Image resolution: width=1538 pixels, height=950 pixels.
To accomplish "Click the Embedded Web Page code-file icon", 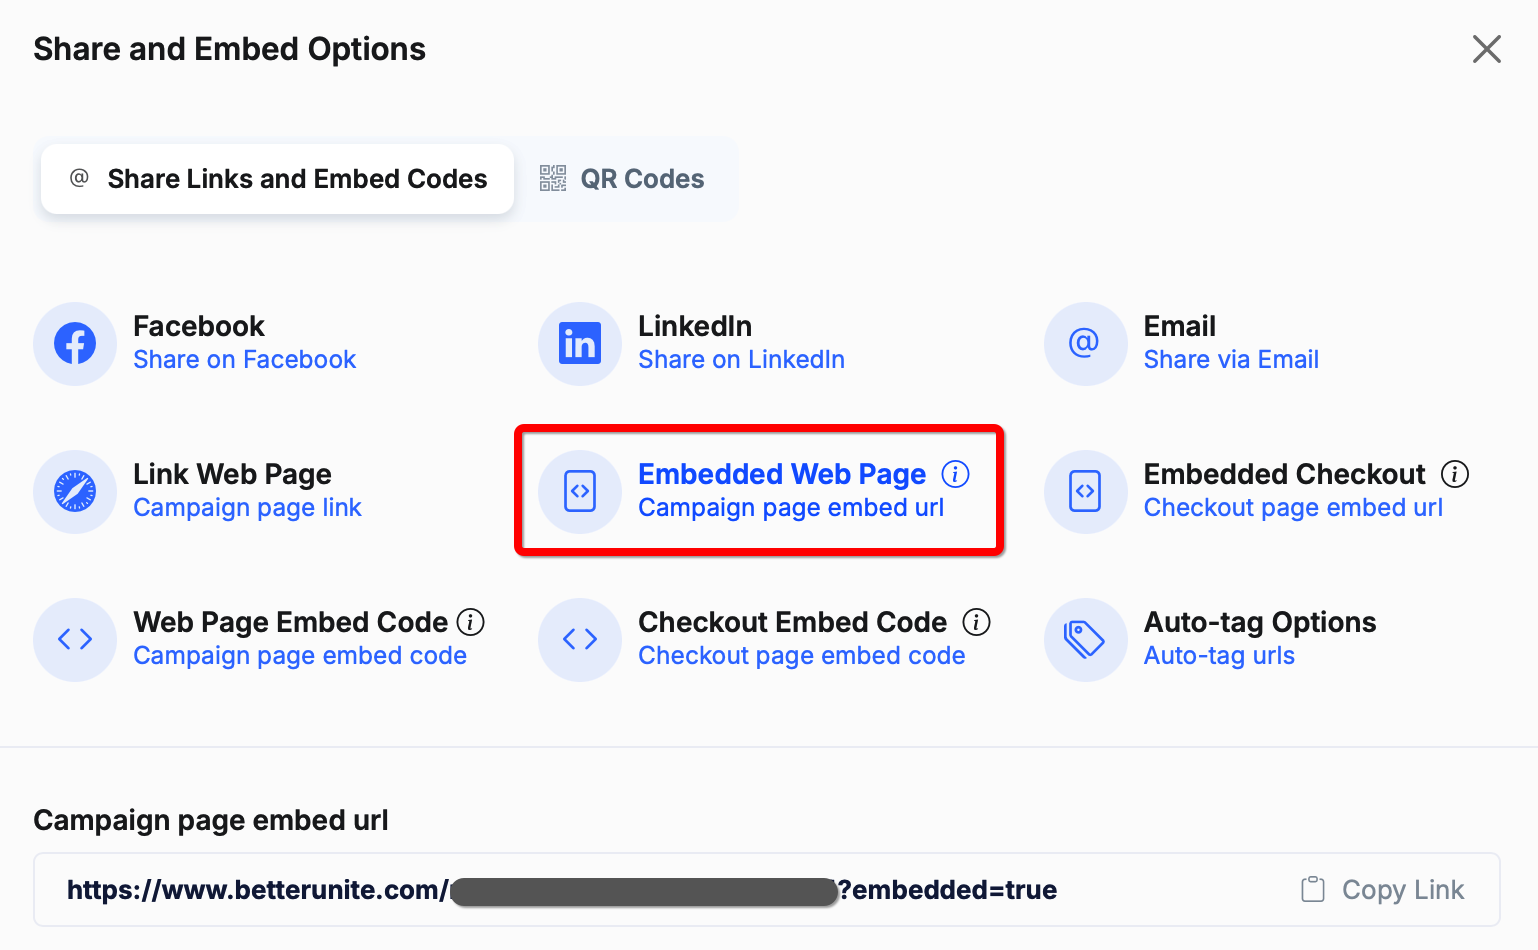I will (x=580, y=491).
